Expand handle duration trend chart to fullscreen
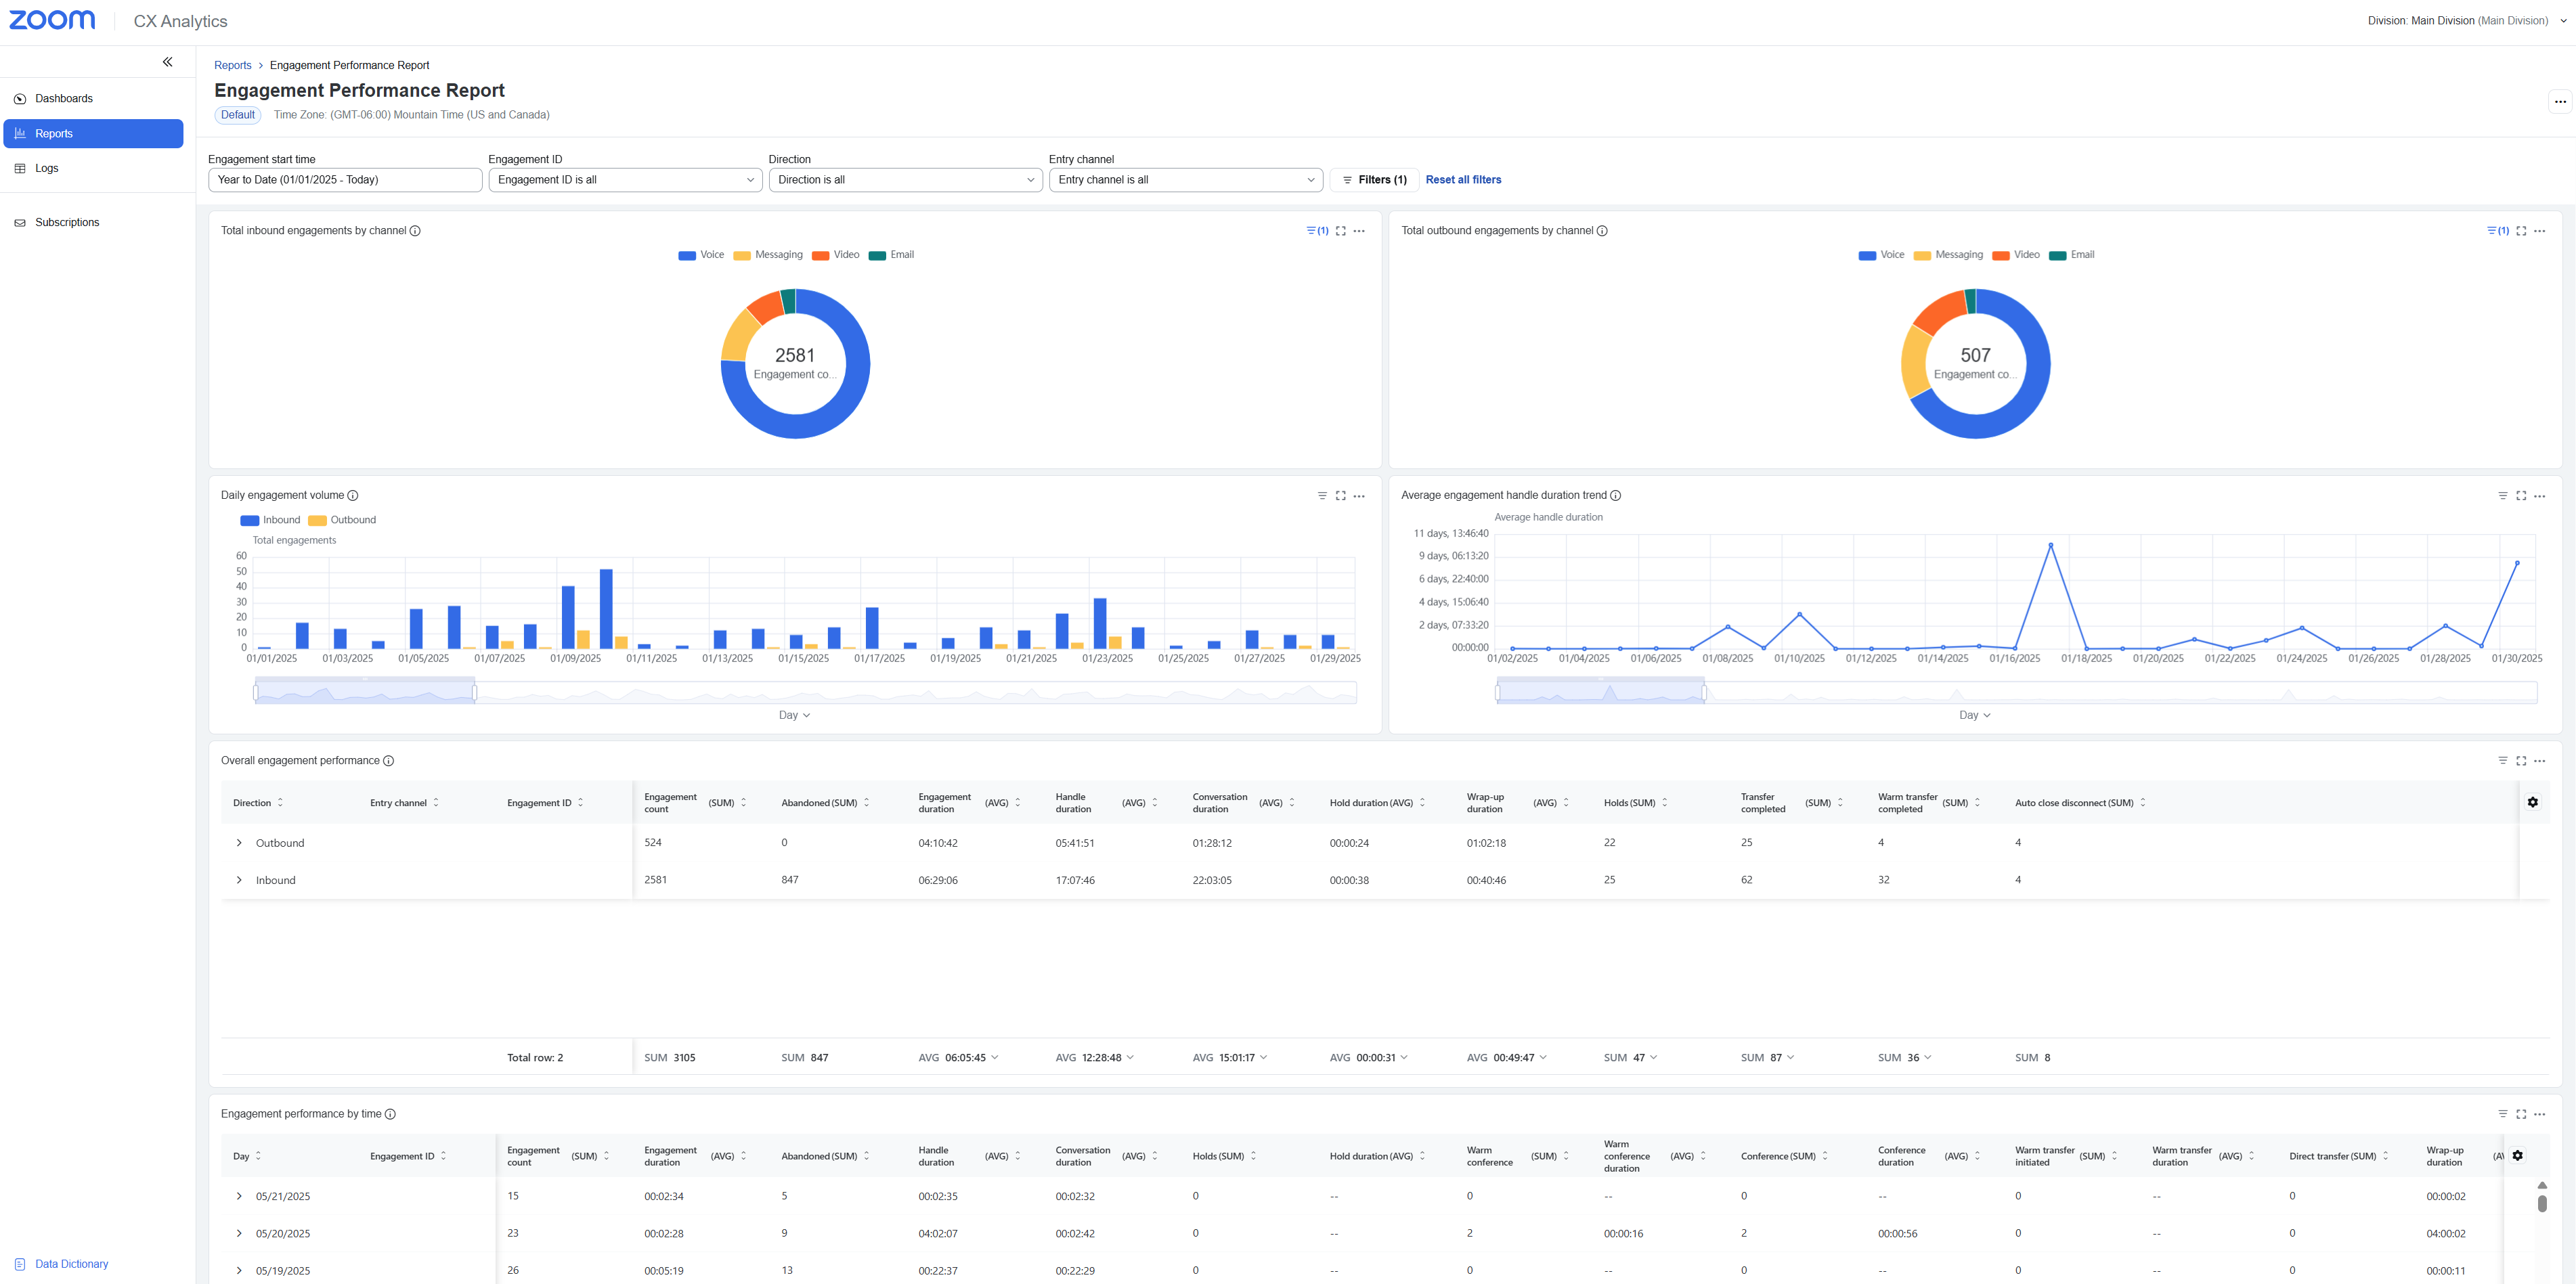The width and height of the screenshot is (2576, 1284). (2521, 496)
